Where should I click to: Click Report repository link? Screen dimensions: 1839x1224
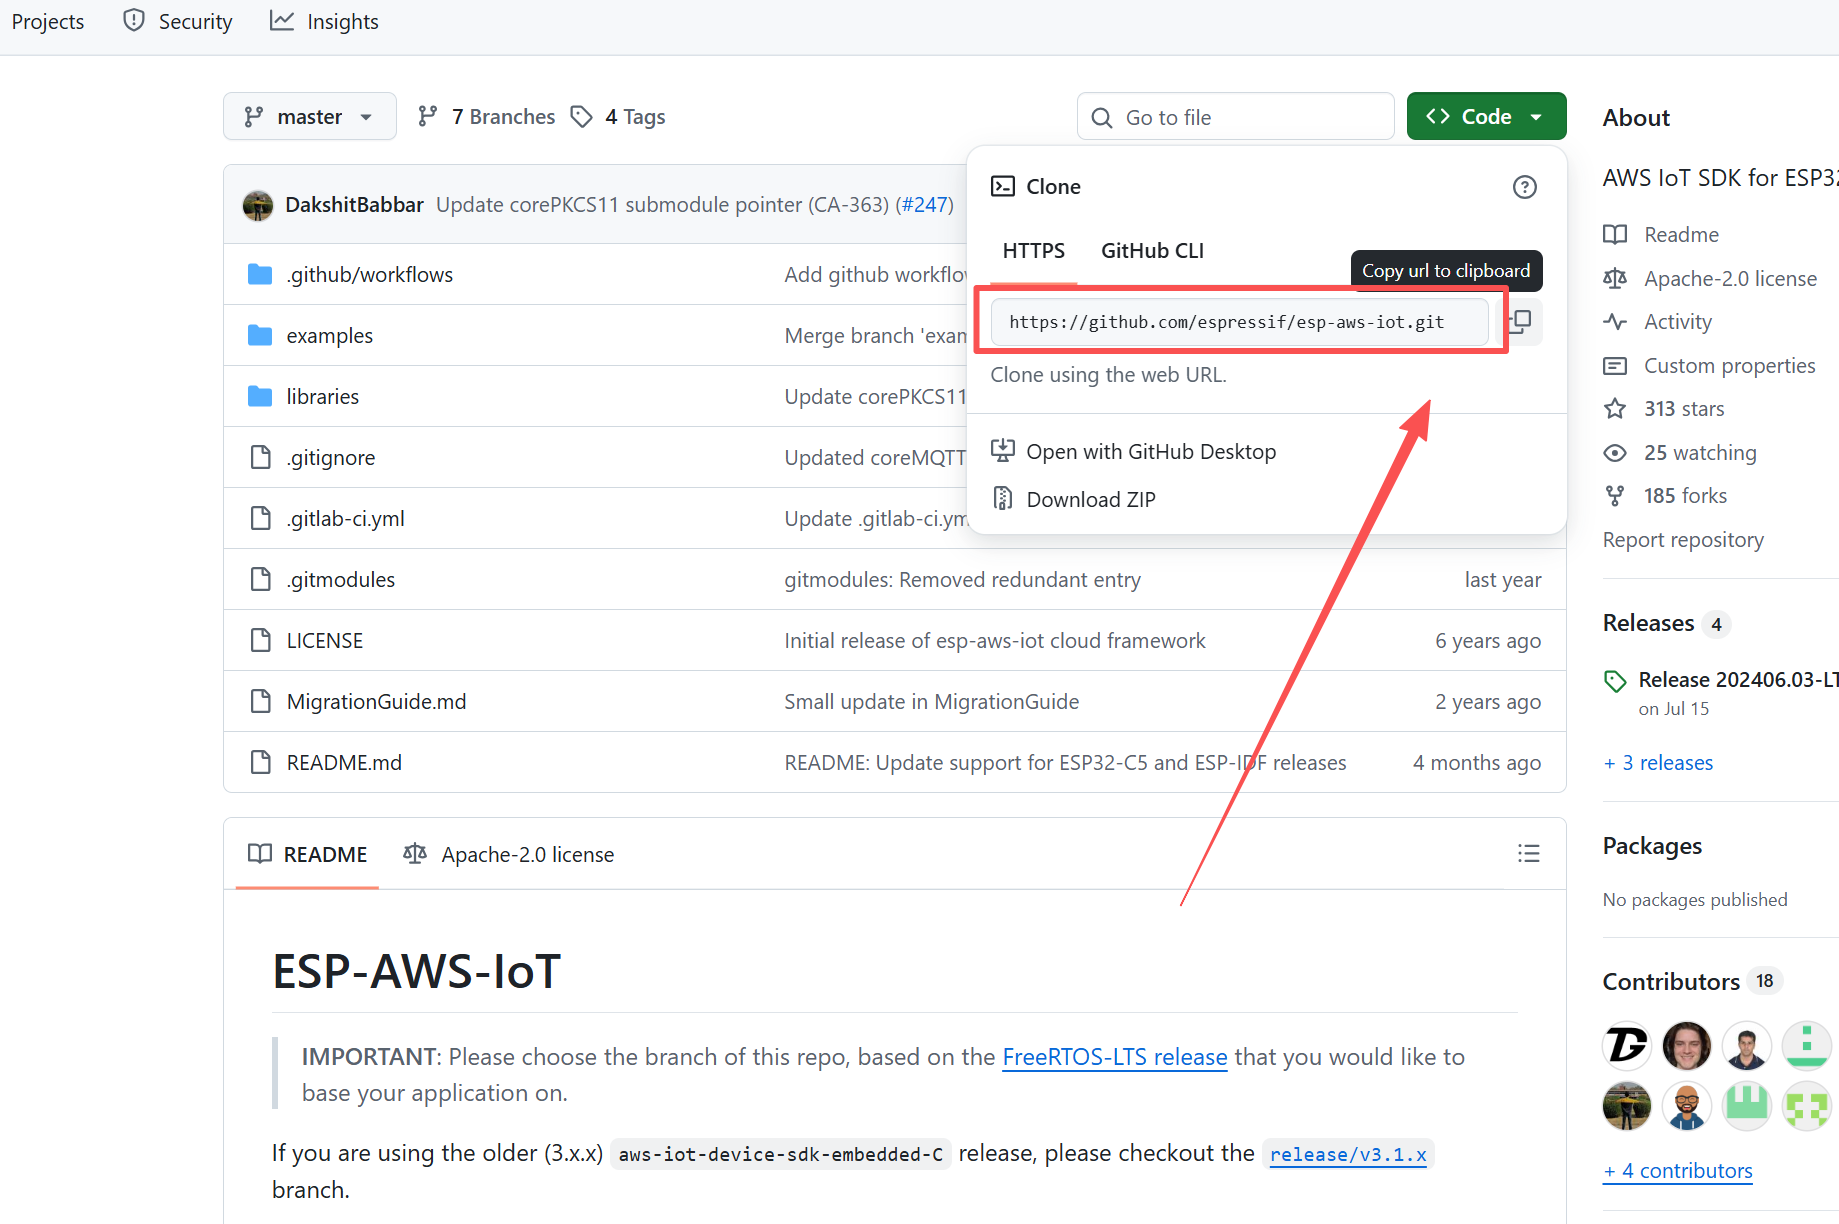[1683, 540]
